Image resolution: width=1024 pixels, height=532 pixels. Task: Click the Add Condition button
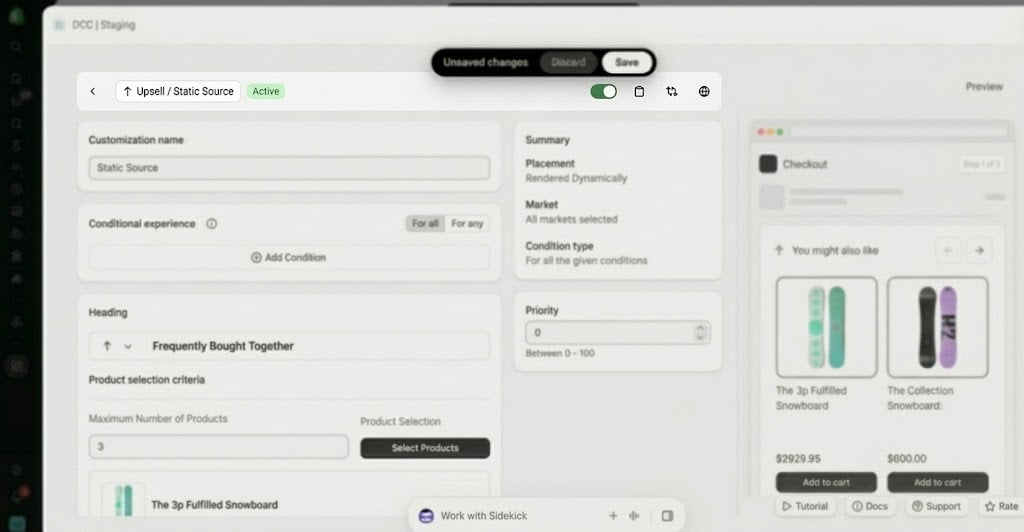click(289, 257)
